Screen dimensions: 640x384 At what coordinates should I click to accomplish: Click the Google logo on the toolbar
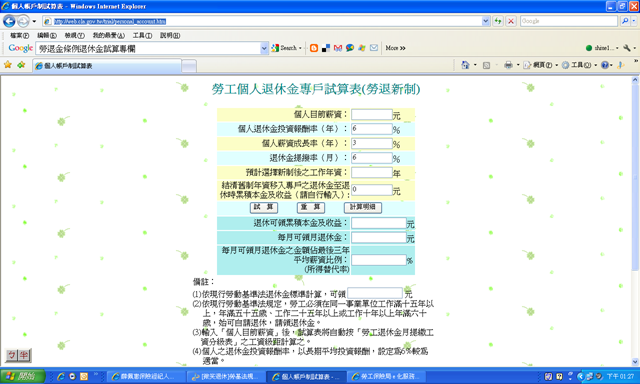click(20, 48)
